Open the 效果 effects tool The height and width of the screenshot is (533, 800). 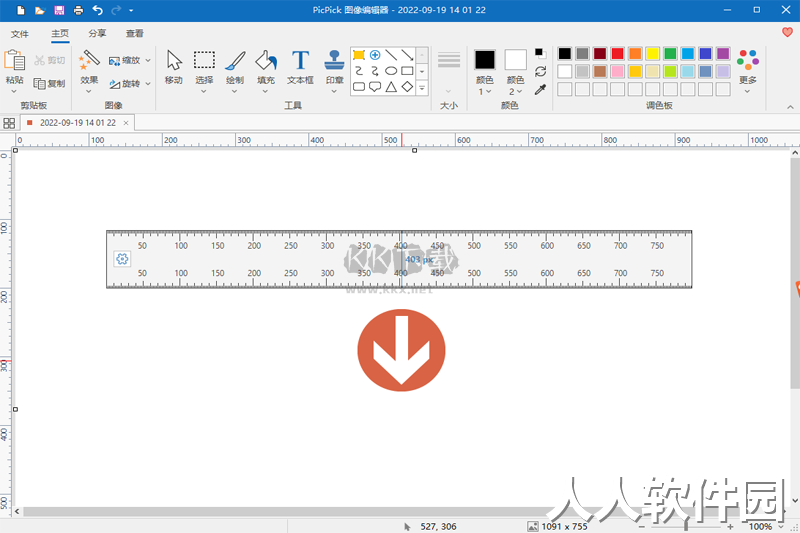89,70
